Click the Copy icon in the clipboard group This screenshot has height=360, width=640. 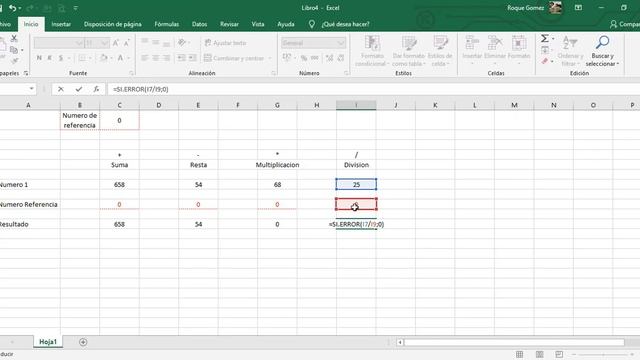click(x=13, y=50)
